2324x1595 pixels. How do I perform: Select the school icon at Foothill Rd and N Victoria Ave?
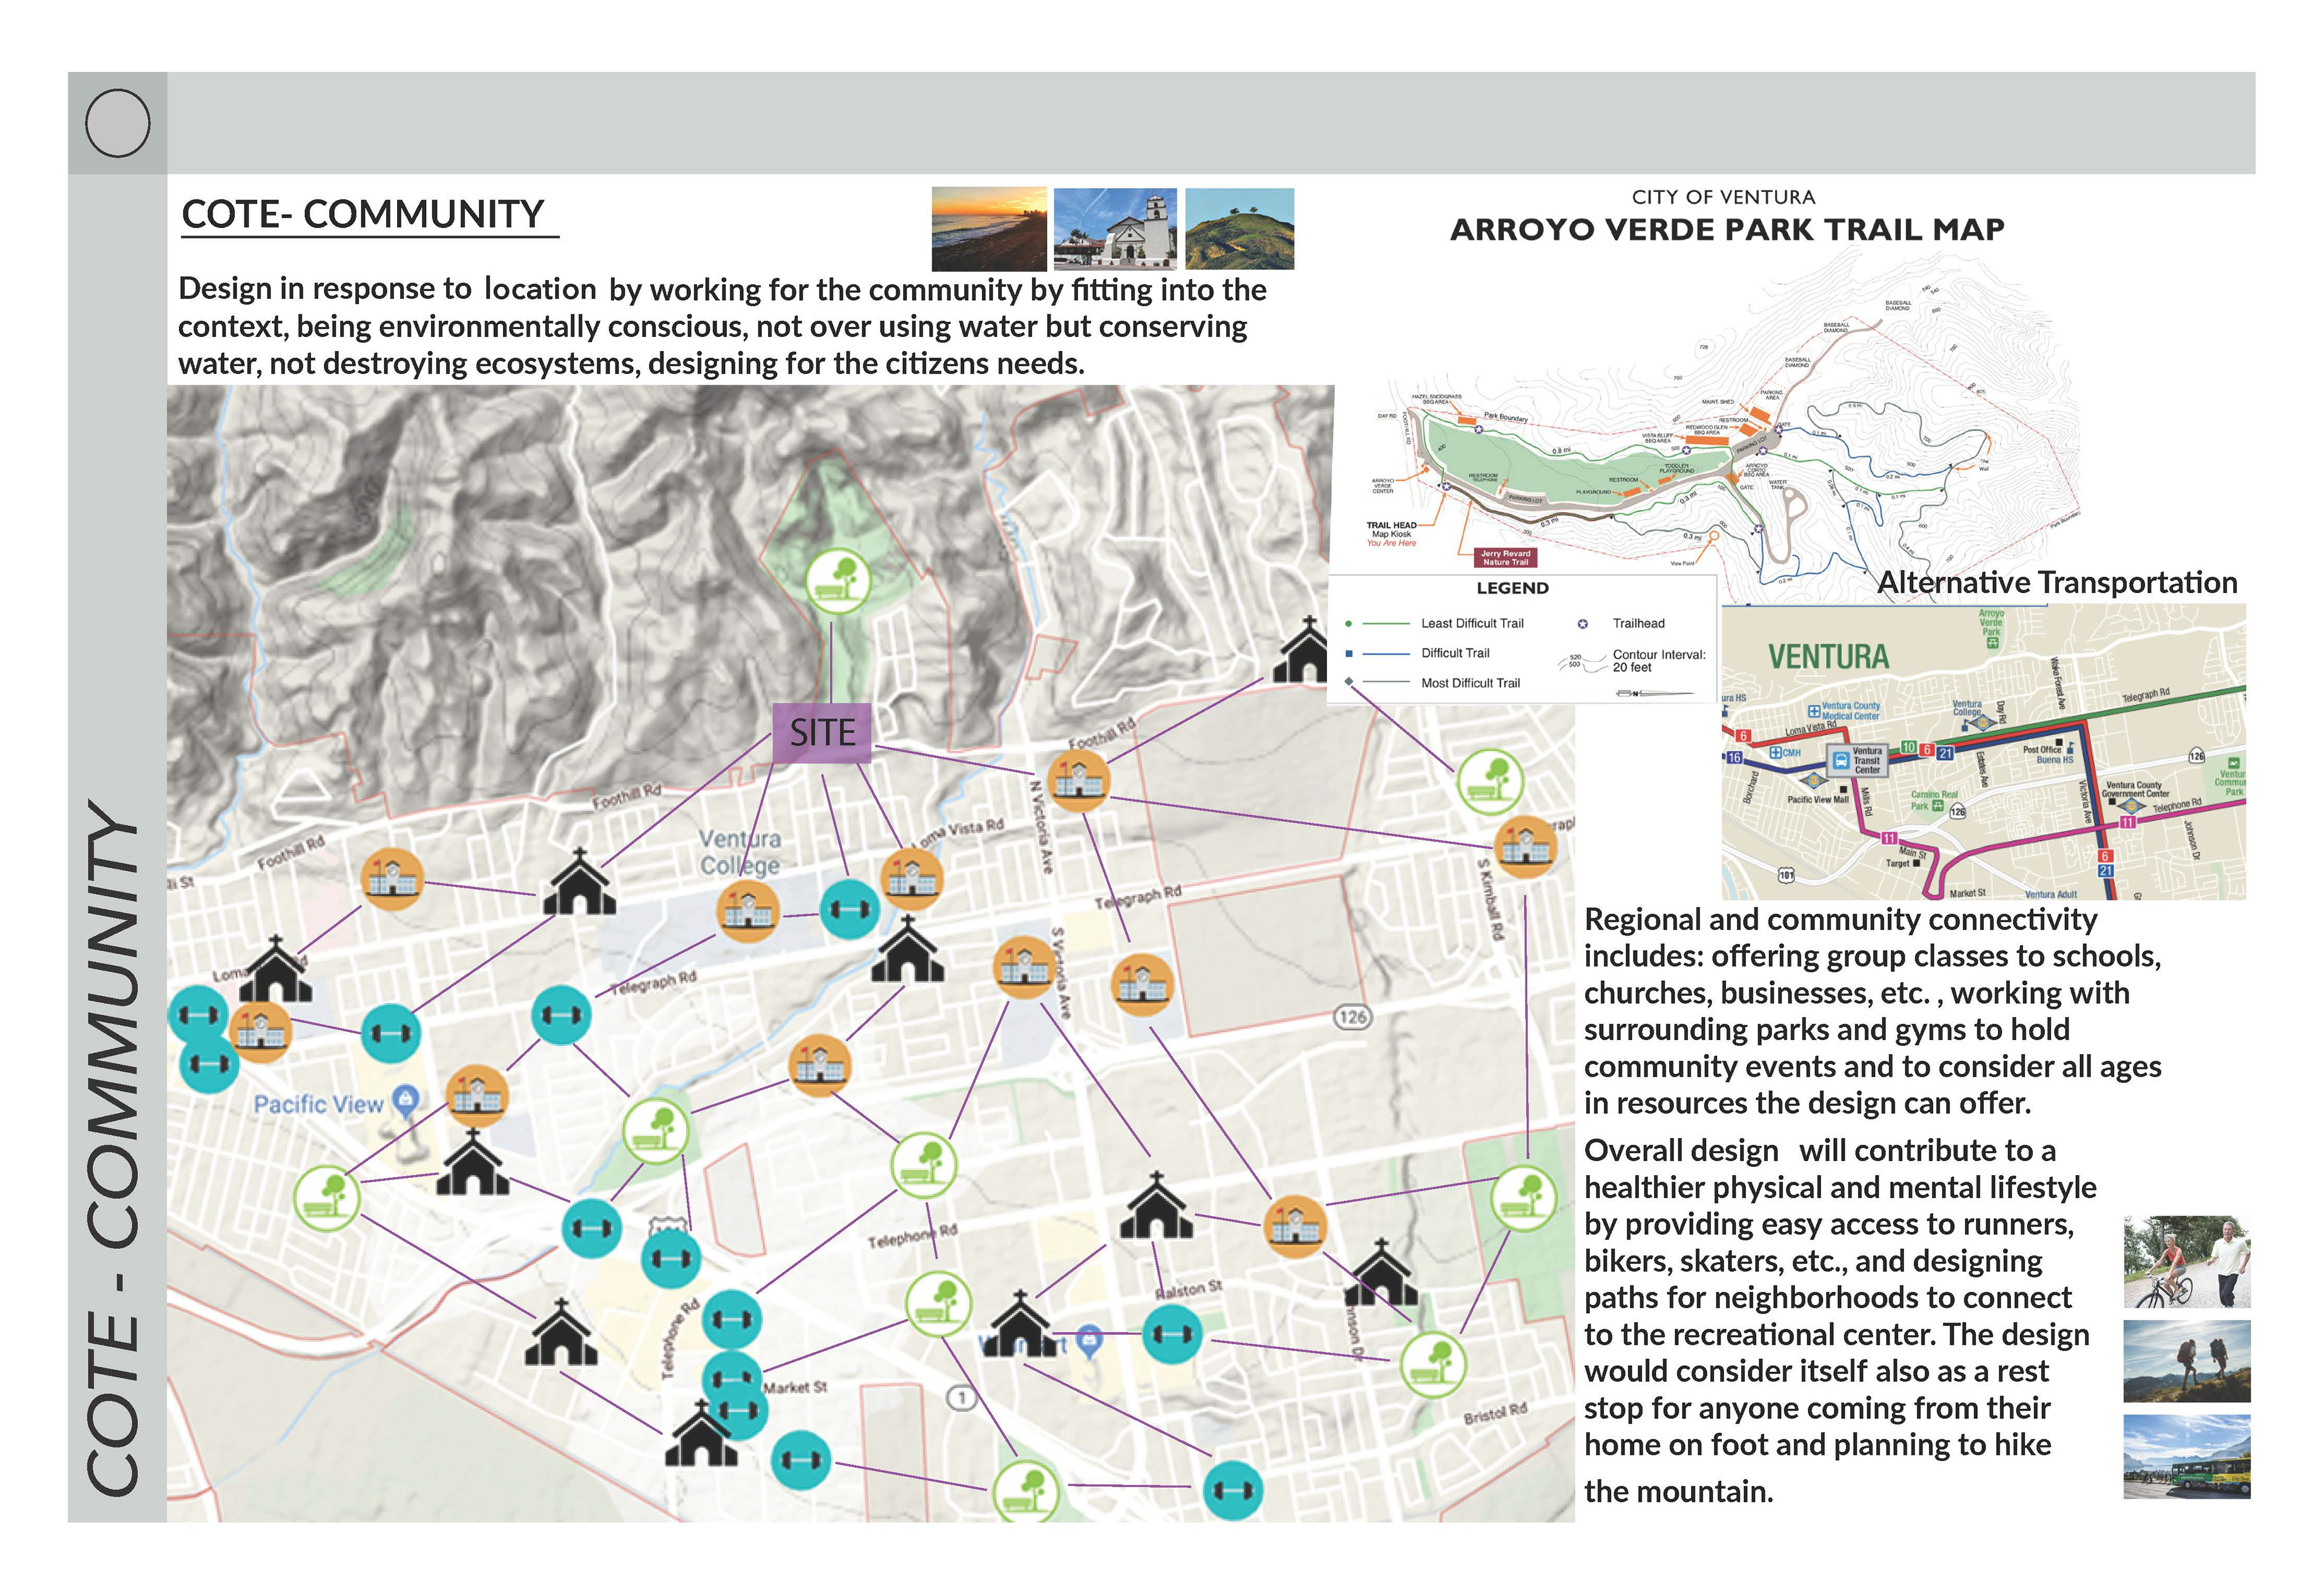pos(1078,780)
